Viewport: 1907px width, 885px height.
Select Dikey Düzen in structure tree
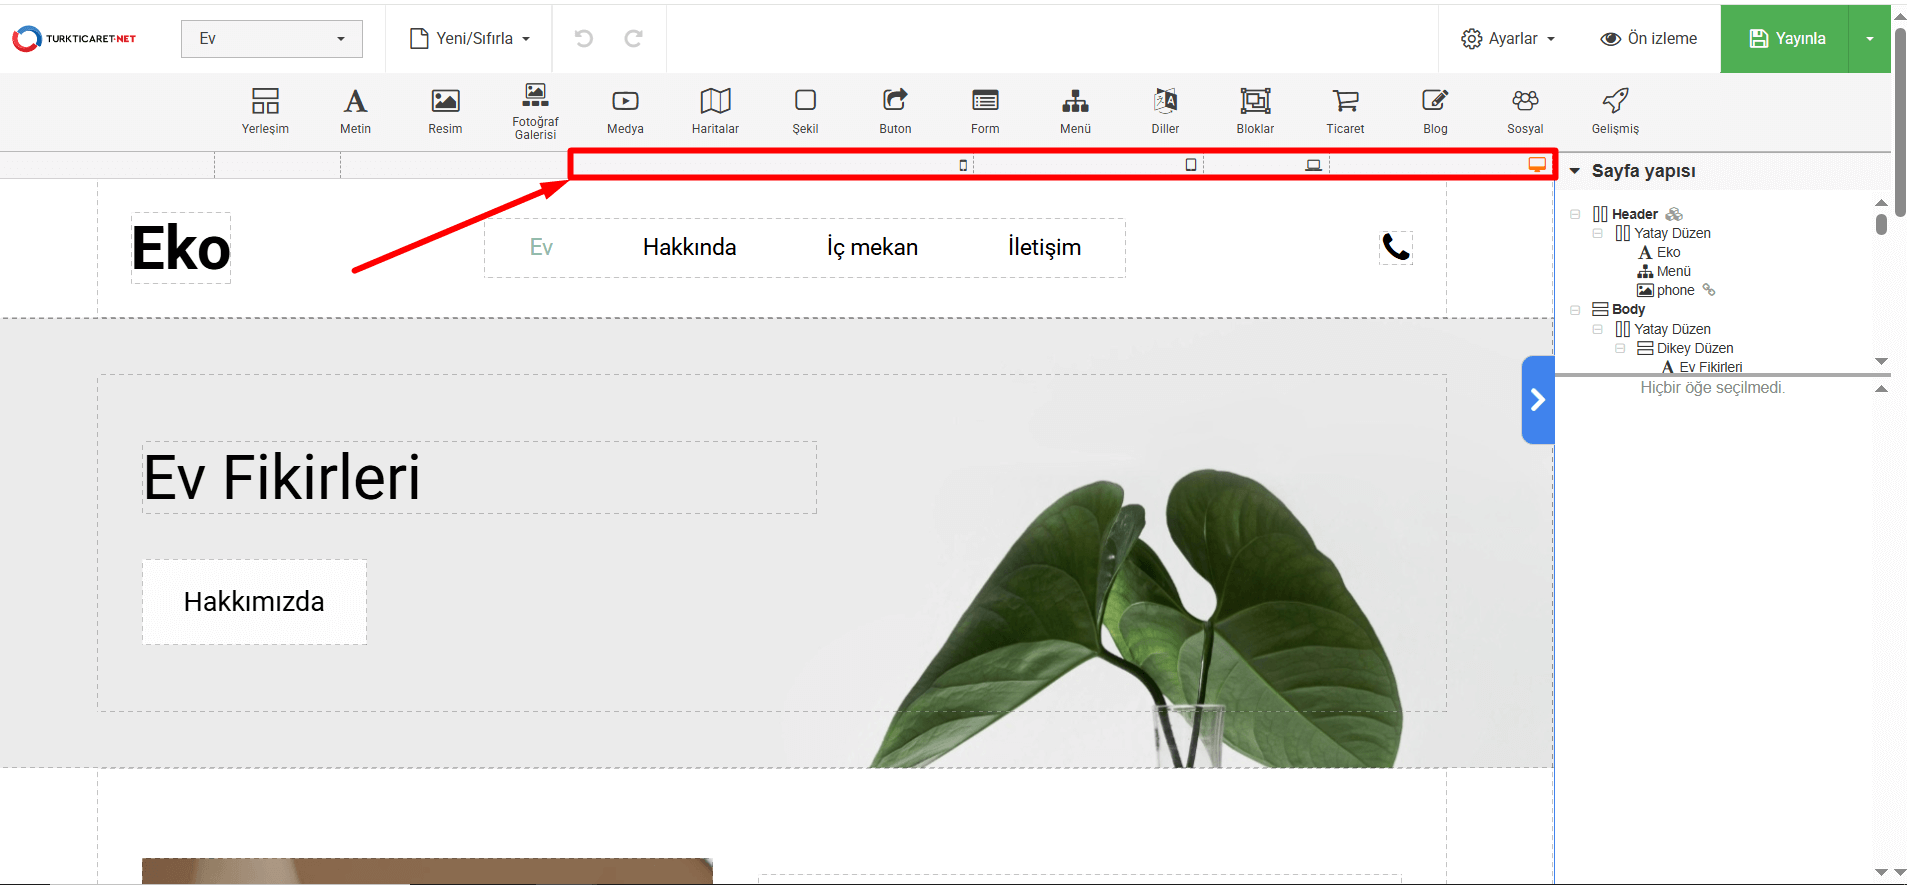pyautogui.click(x=1694, y=348)
